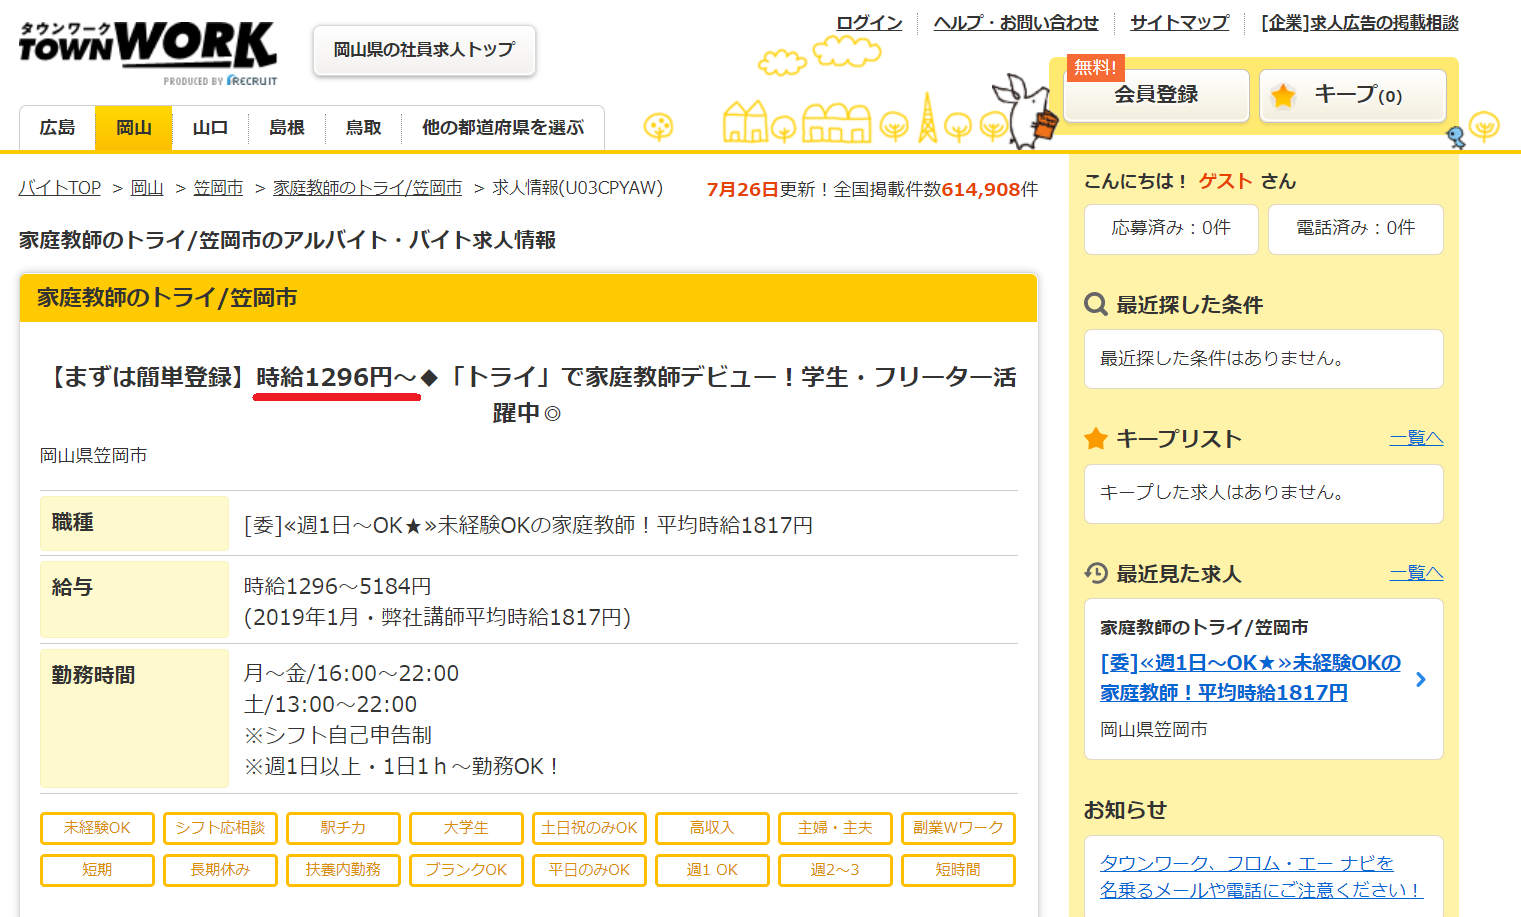
Task: Click the ブランクOK tag
Action: [x=466, y=870]
